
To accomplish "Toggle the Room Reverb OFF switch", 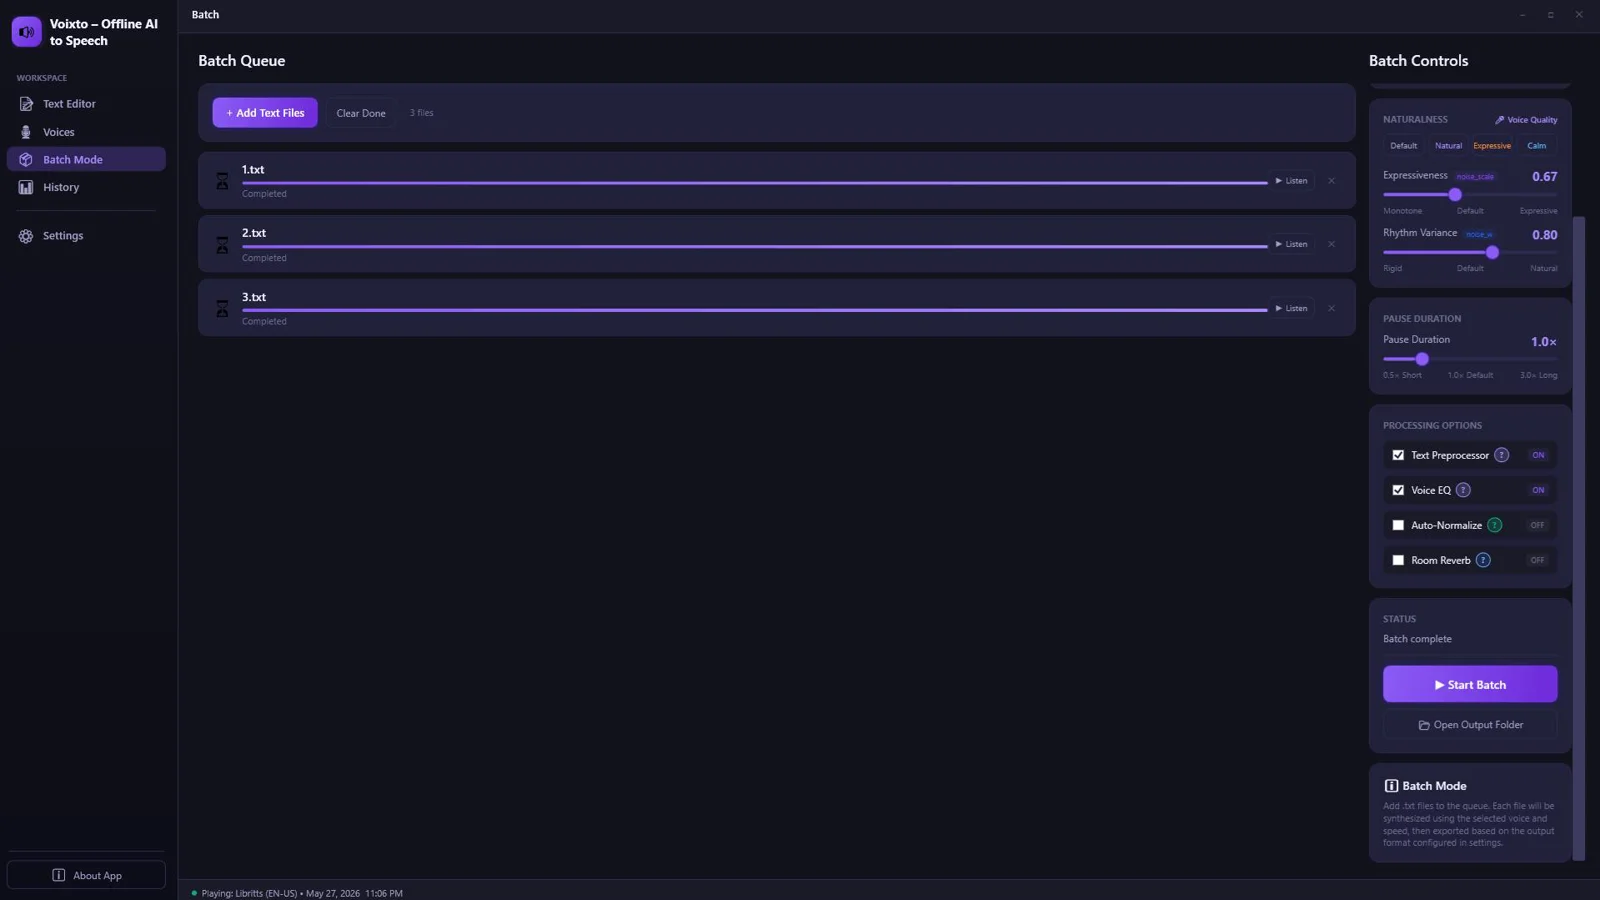I will pos(1538,560).
